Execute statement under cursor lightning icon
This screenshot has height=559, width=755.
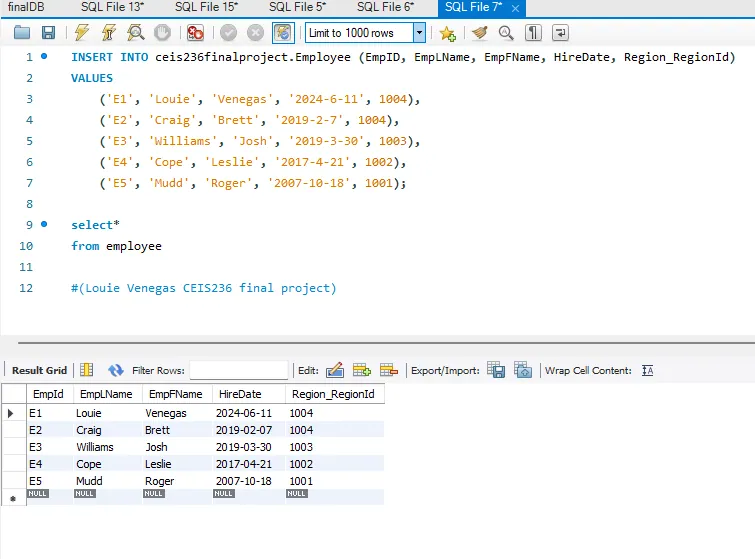click(x=109, y=33)
